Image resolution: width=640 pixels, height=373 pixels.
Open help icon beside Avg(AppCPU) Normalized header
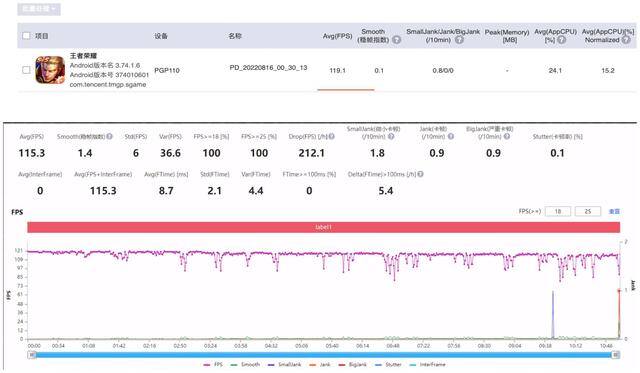626,40
